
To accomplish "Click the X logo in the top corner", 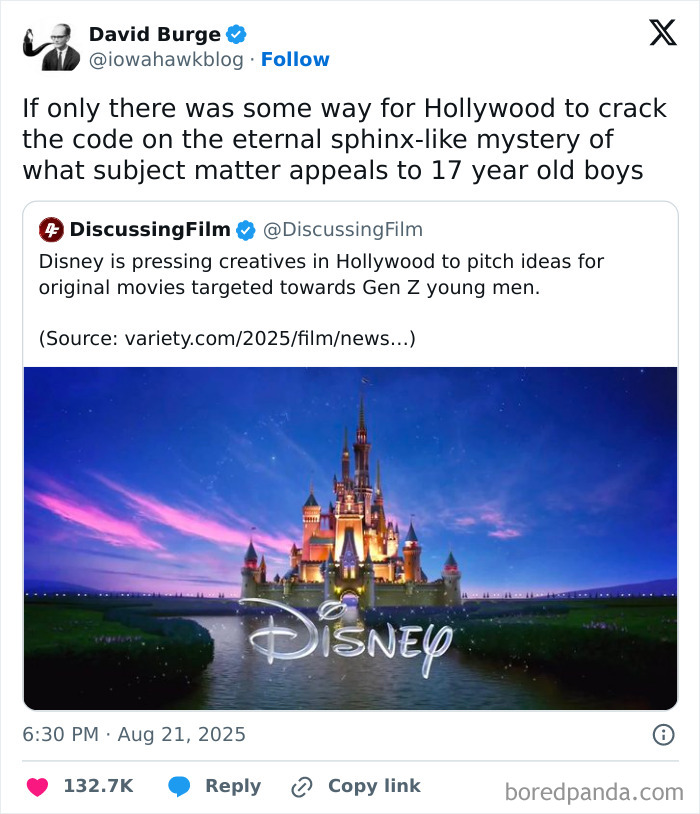I will pyautogui.click(x=664, y=34).
